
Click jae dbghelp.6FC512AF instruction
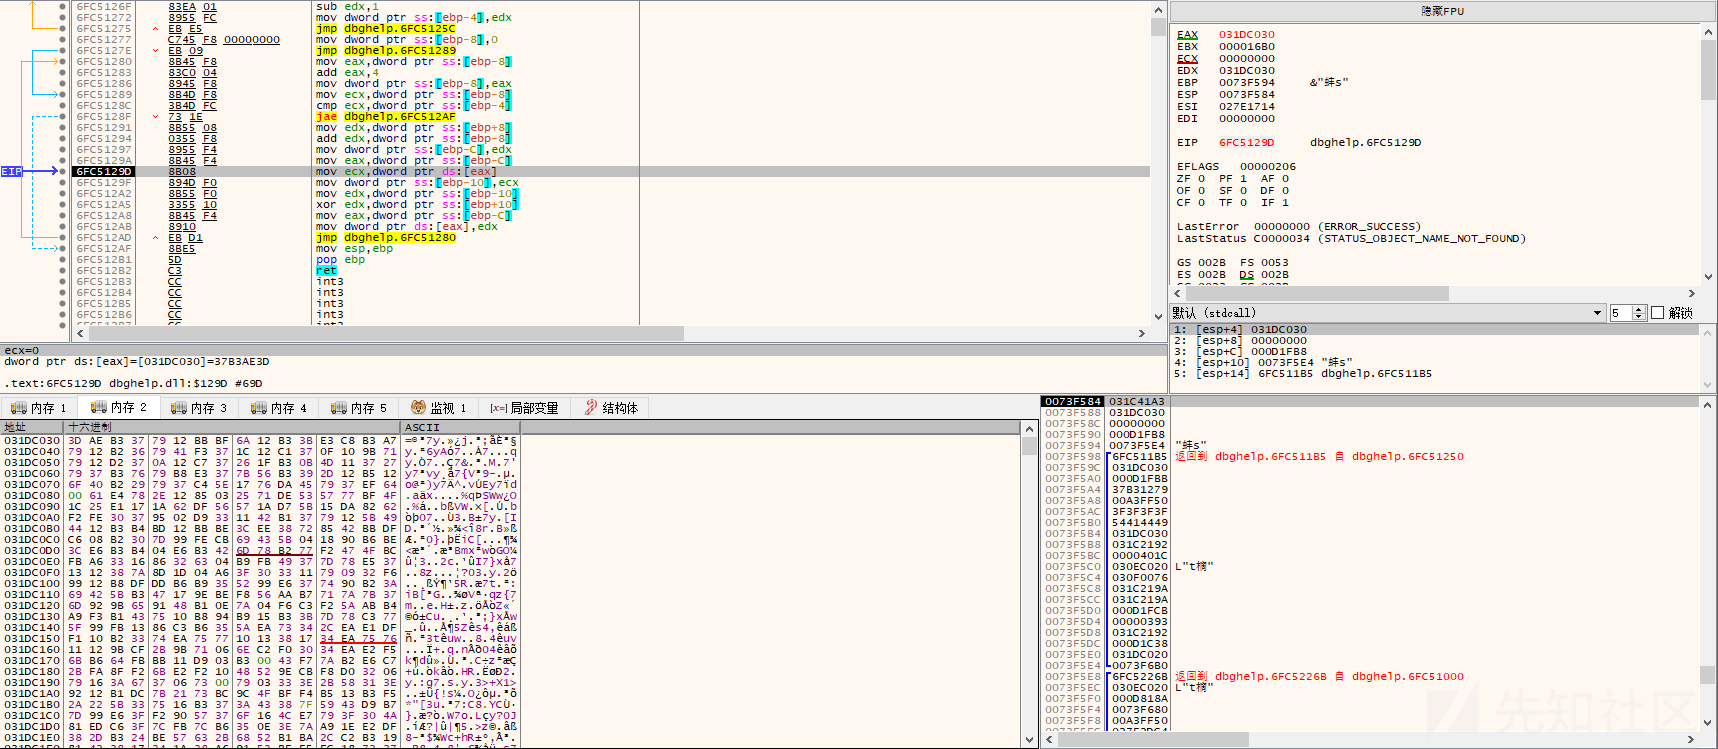coord(386,117)
